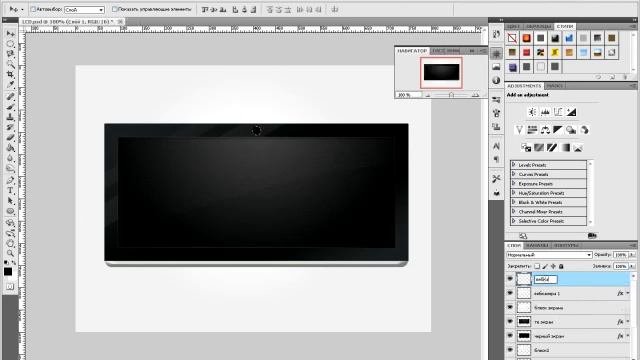Open fx effects arrow on вебкамера 1
Screen dimensions: 640x360
628,293
